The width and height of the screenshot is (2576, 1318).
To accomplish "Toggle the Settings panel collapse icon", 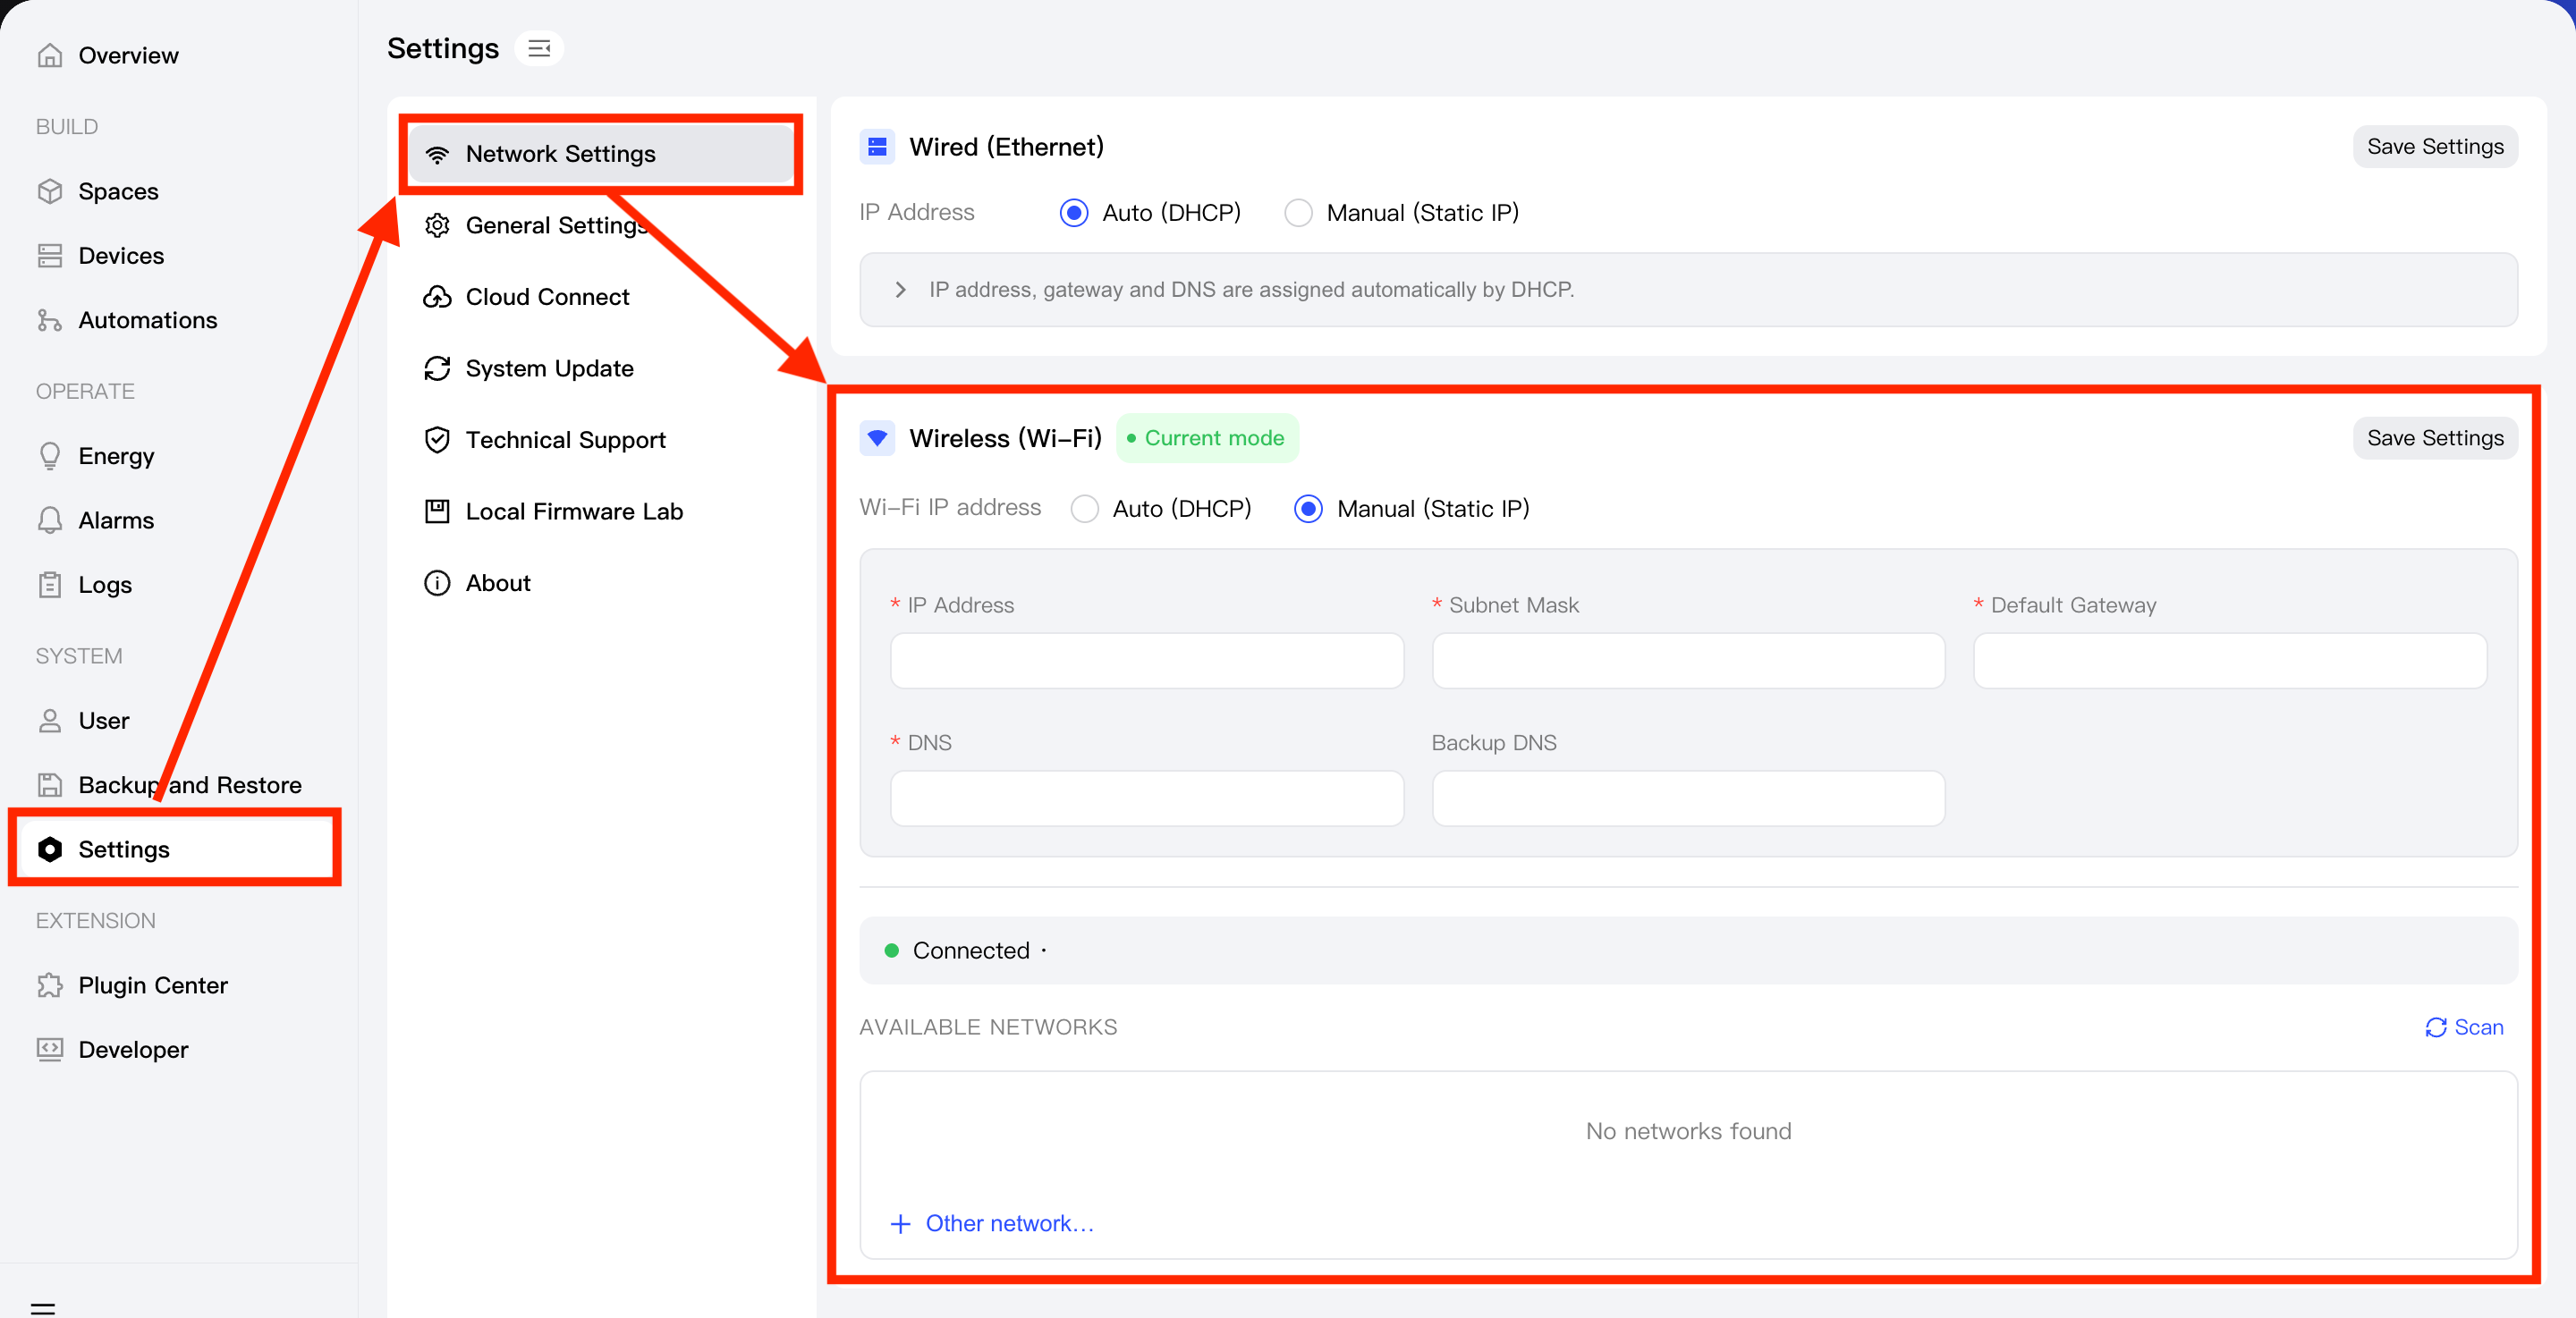I will coord(539,48).
